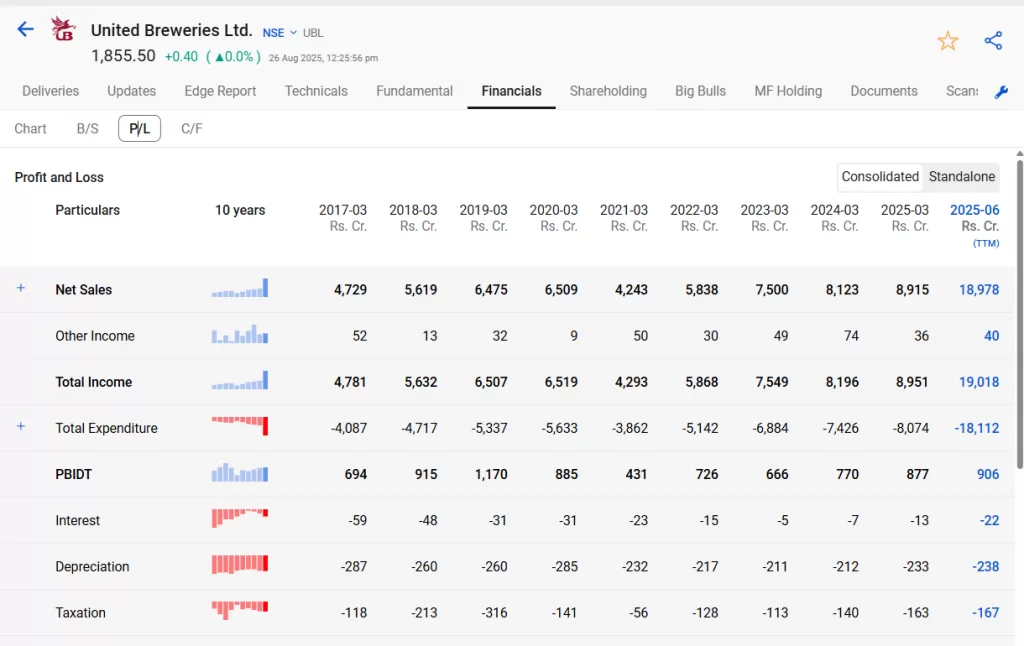Click the 2025-03 column header
Image resolution: width=1024 pixels, height=646 pixels.
coord(904,218)
